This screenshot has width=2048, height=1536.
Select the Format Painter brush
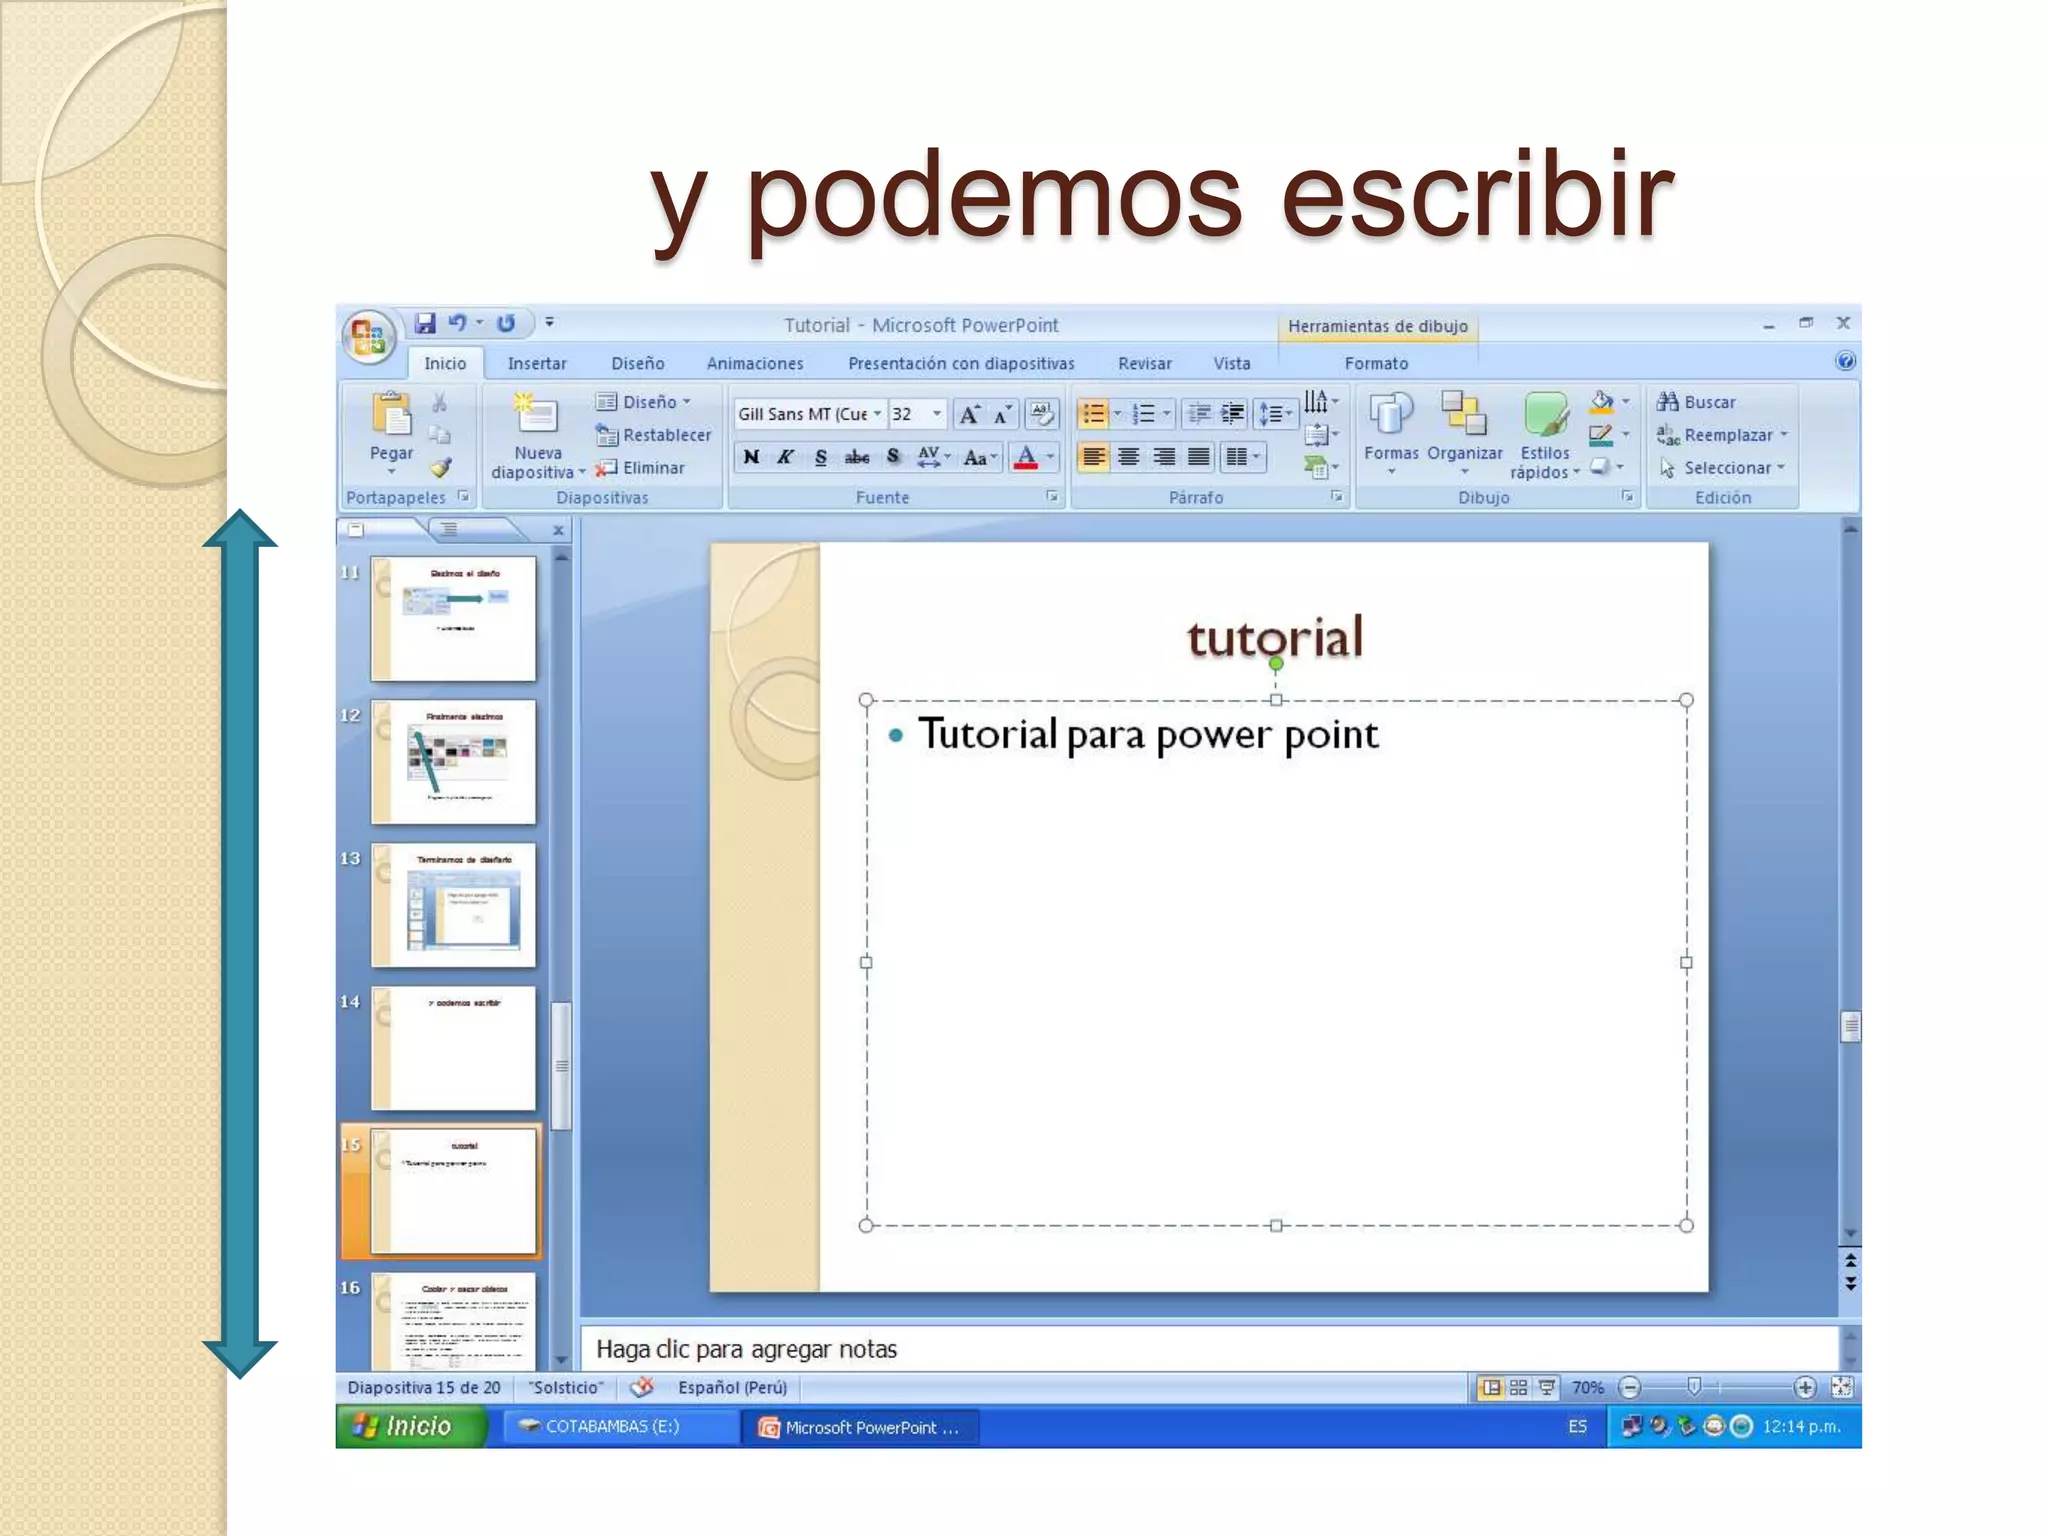pos(440,468)
